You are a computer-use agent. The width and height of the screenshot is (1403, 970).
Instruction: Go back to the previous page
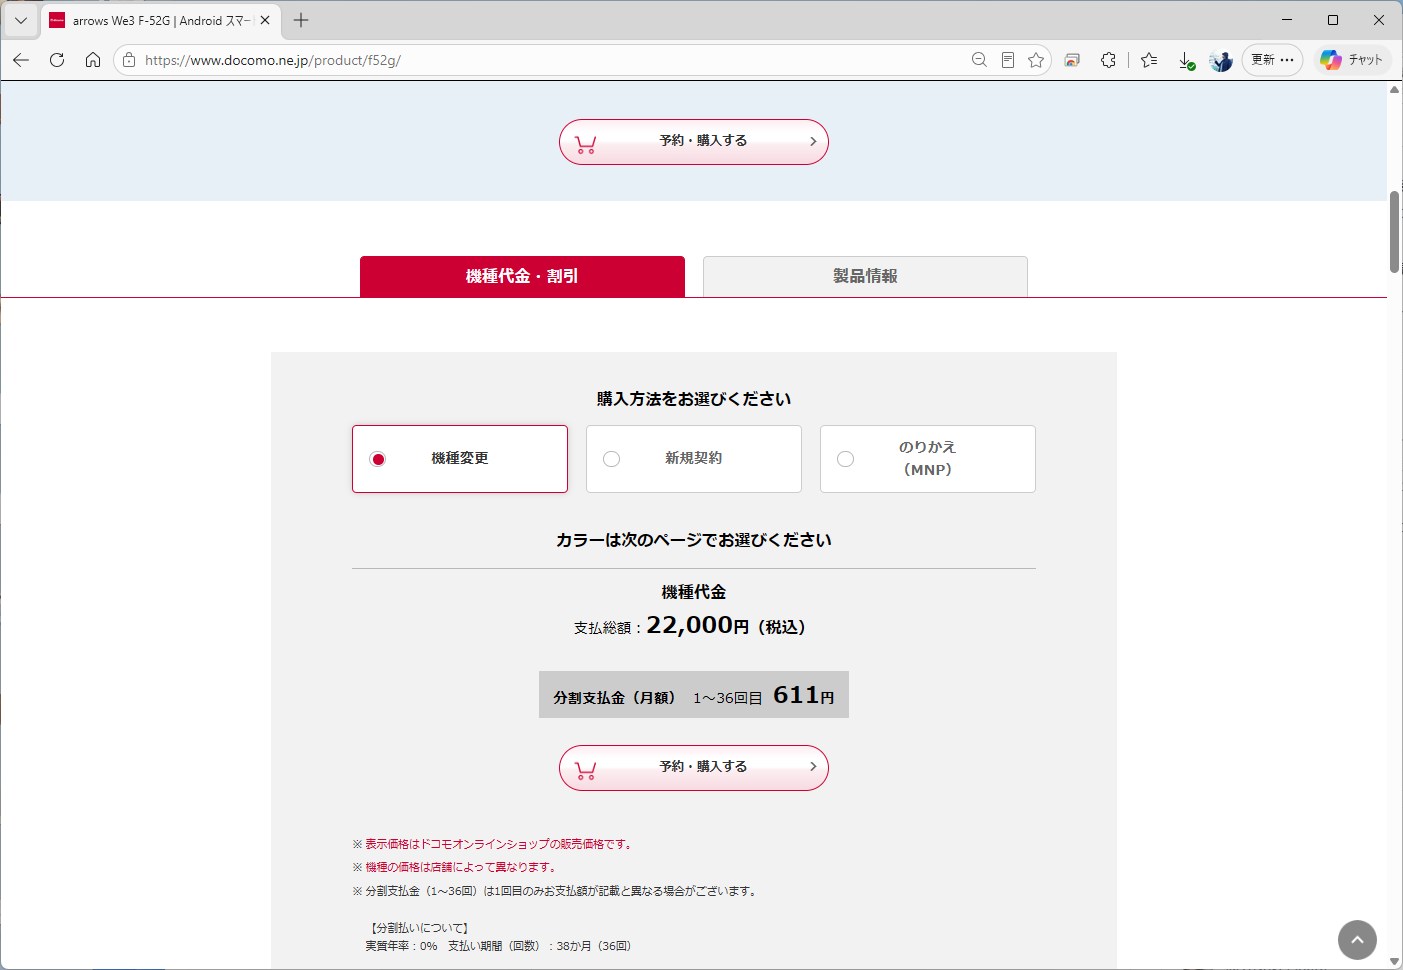point(21,60)
